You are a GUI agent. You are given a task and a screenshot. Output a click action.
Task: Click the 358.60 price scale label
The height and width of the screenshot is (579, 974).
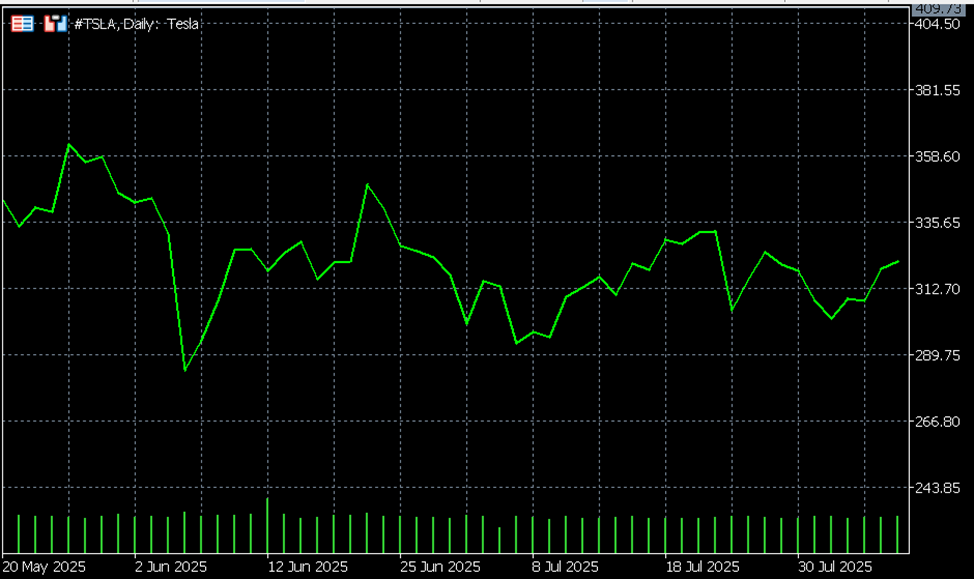(938, 156)
